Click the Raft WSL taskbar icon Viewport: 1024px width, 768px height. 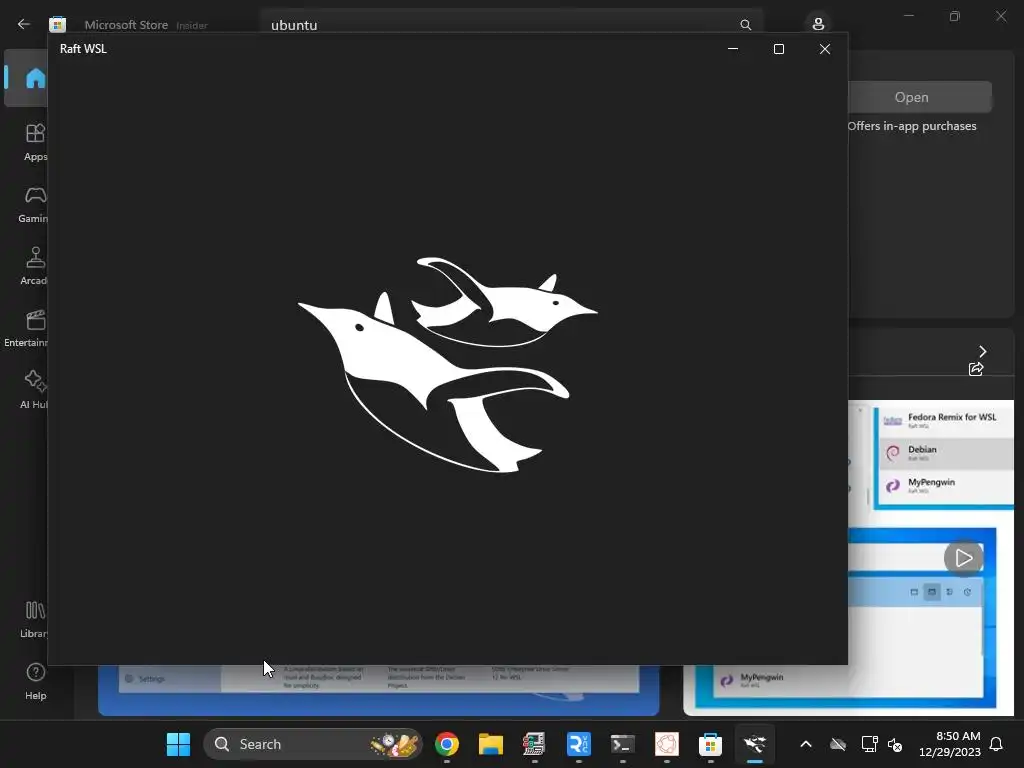pos(754,744)
